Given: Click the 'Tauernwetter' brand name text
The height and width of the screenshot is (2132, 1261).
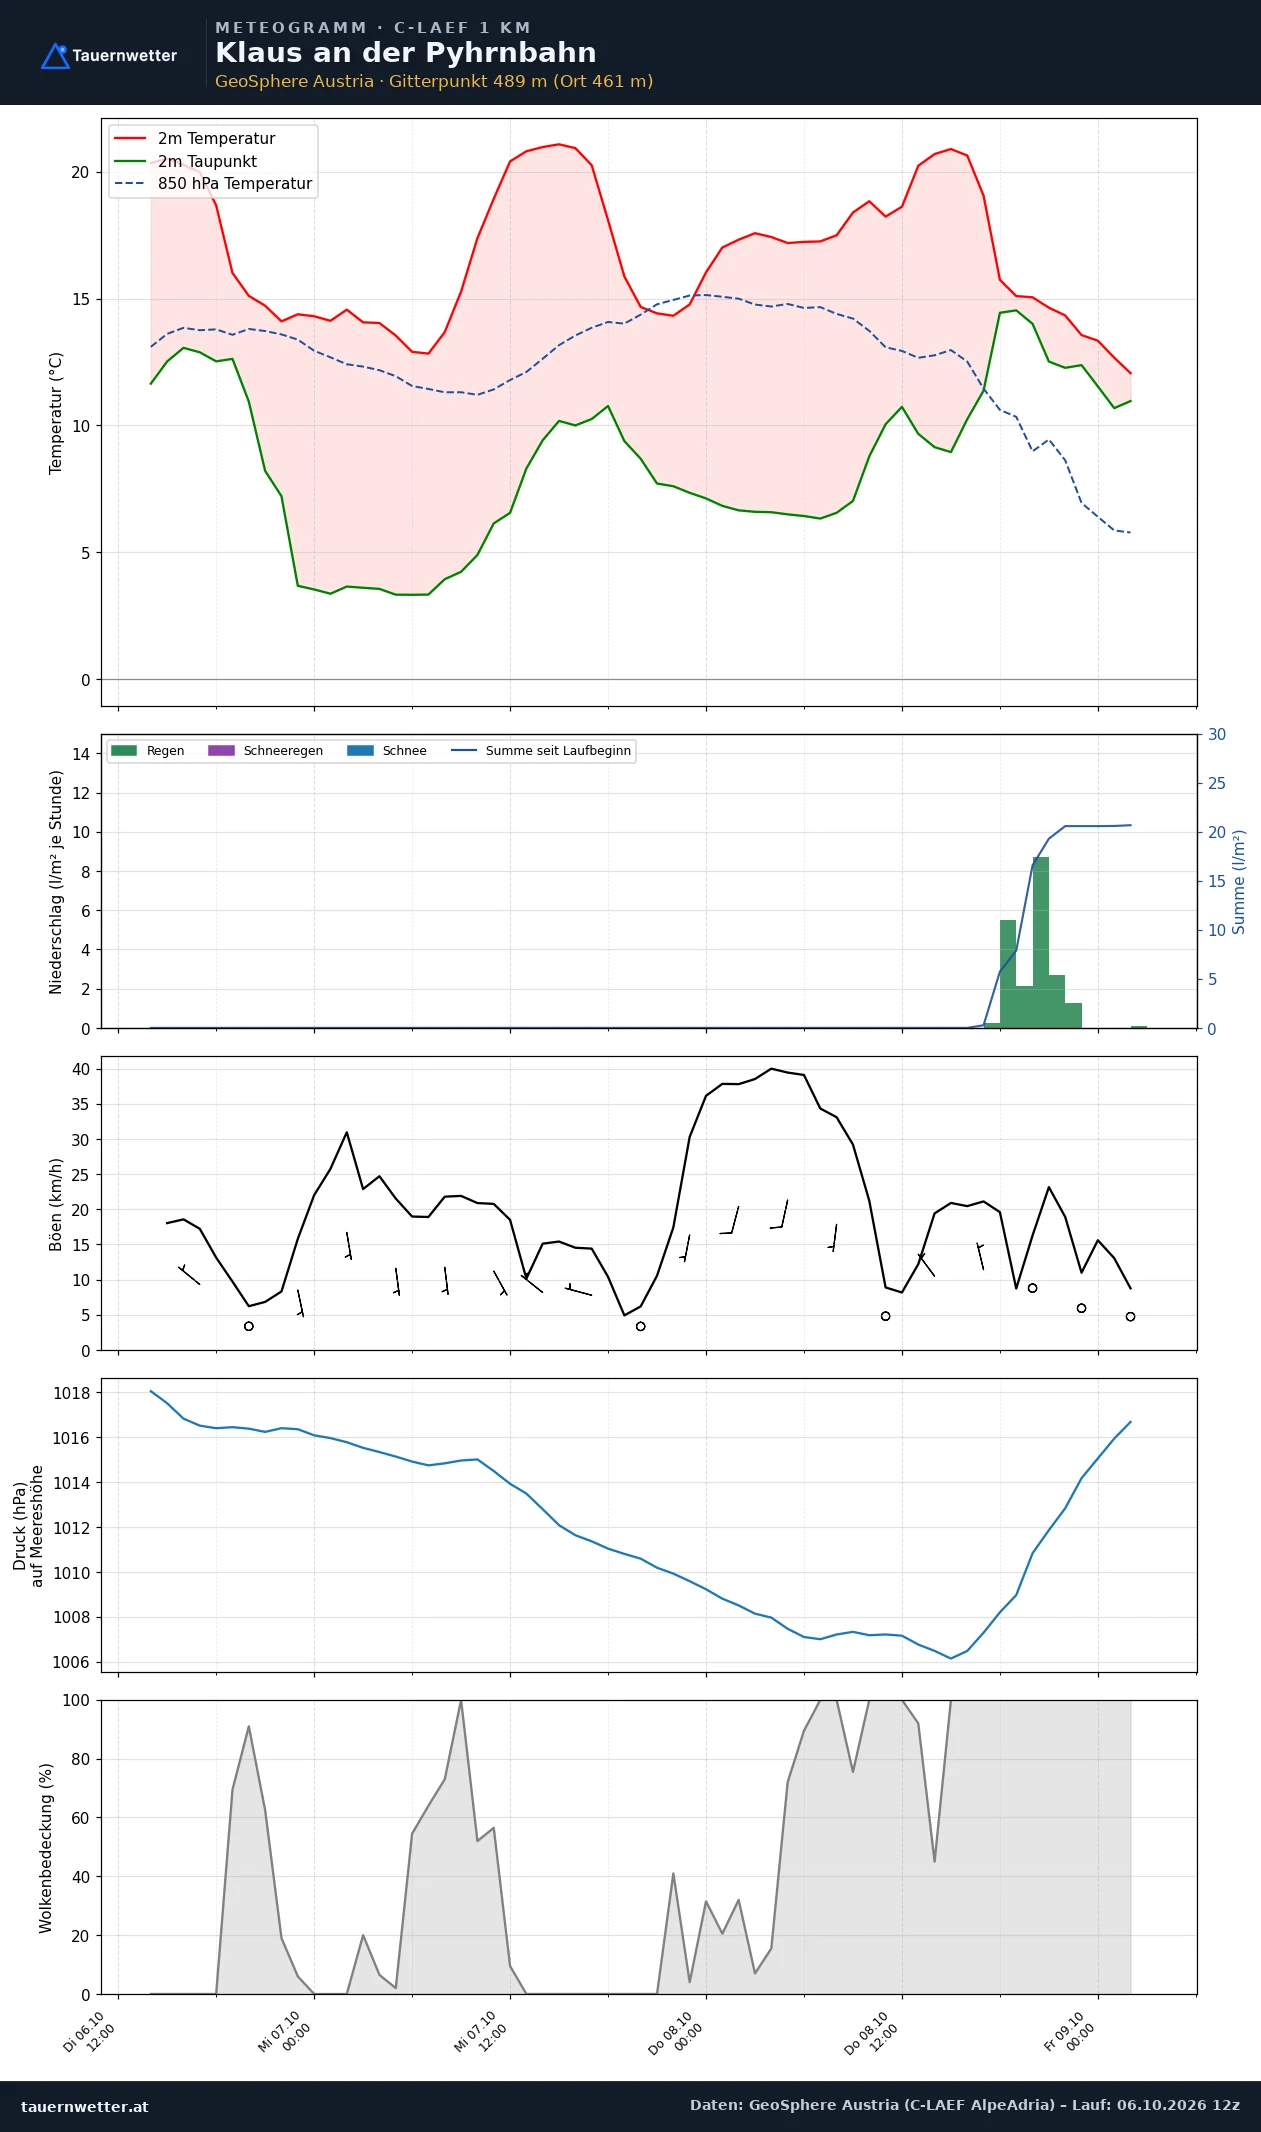Looking at the screenshot, I should coord(125,56).
